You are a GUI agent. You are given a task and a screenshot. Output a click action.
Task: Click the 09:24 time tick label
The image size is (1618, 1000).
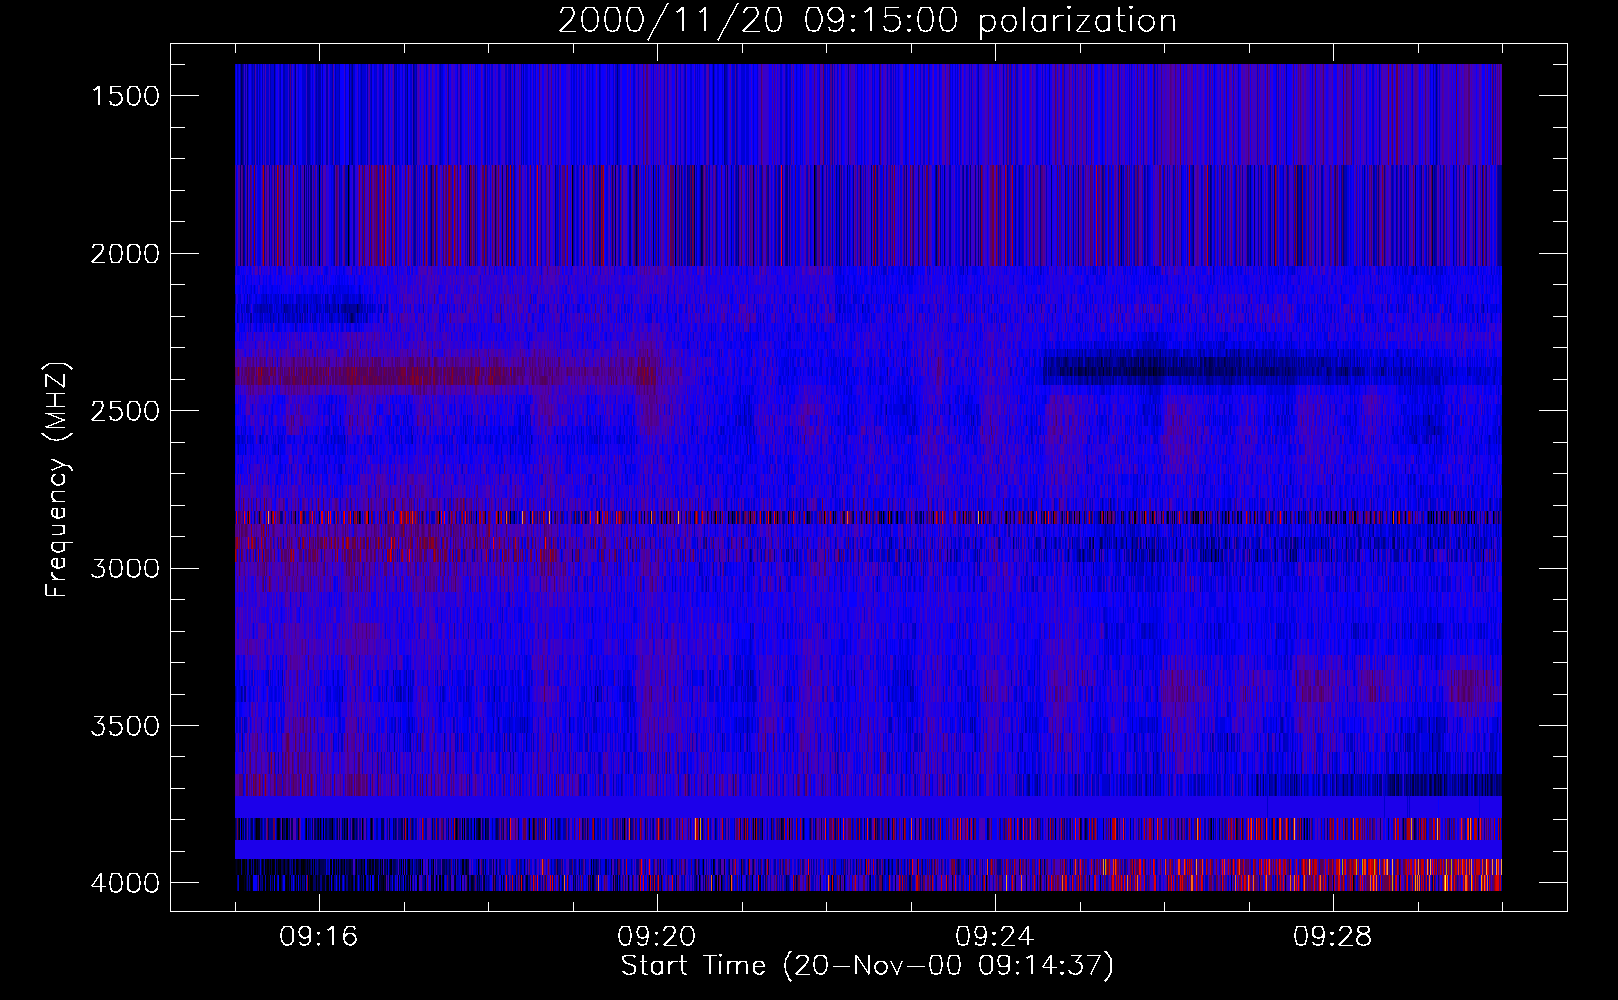(995, 937)
